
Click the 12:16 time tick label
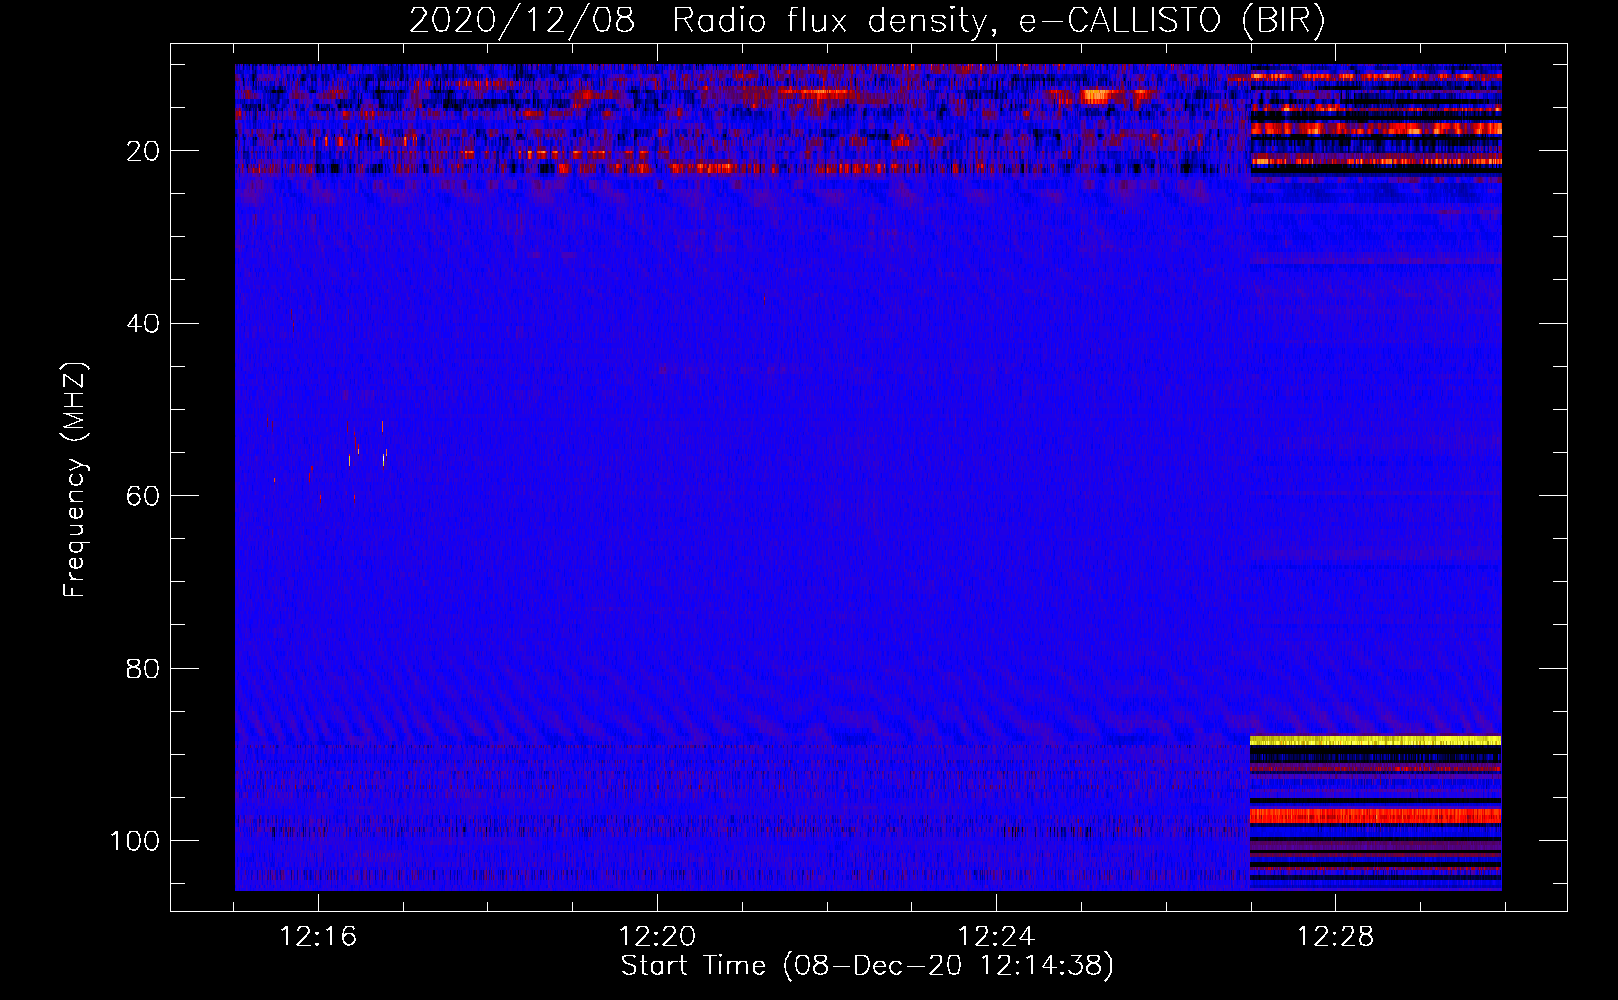click(x=318, y=937)
